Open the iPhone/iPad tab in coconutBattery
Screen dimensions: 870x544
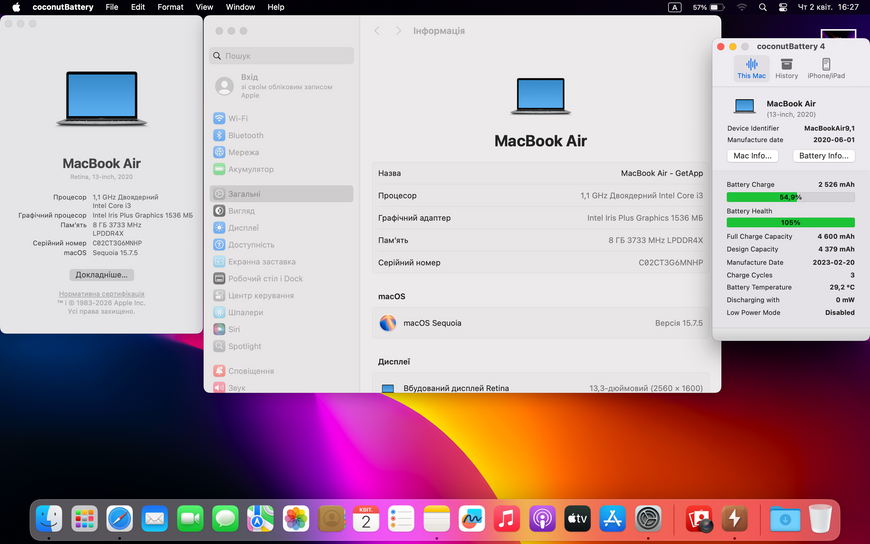(x=826, y=69)
